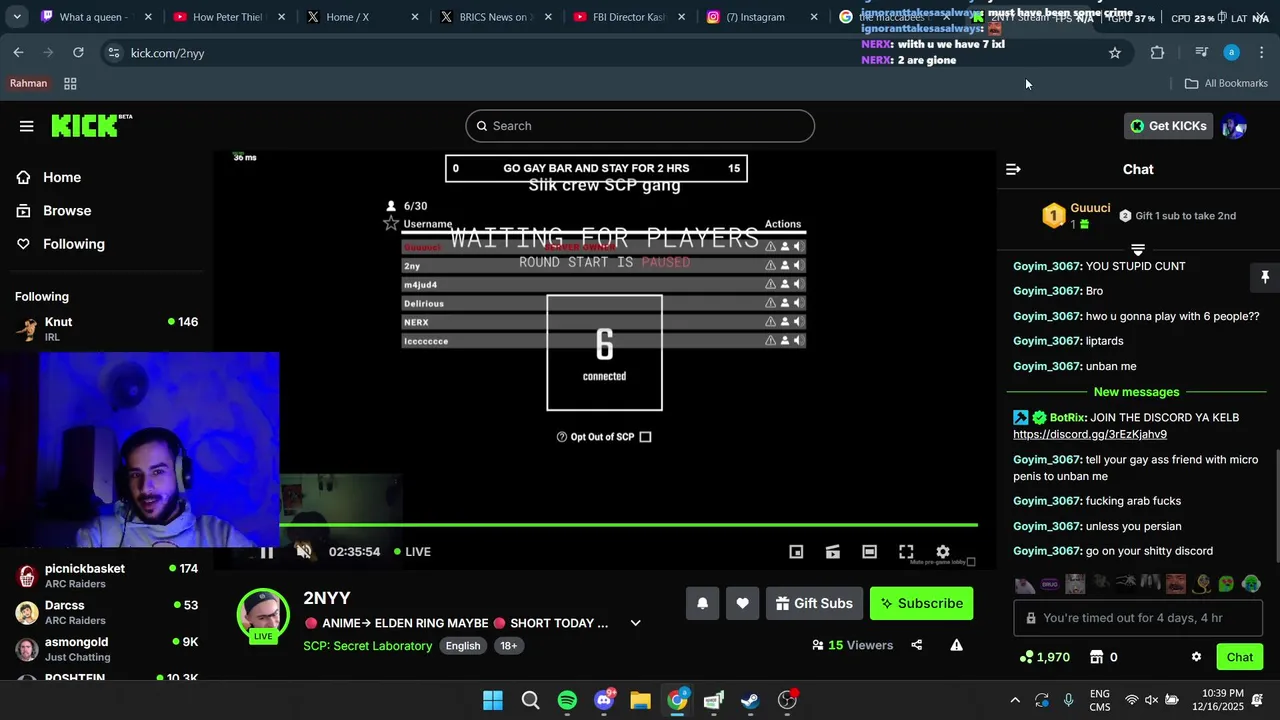1280x720 pixels.
Task: Follow channel with heart button
Action: (742, 603)
